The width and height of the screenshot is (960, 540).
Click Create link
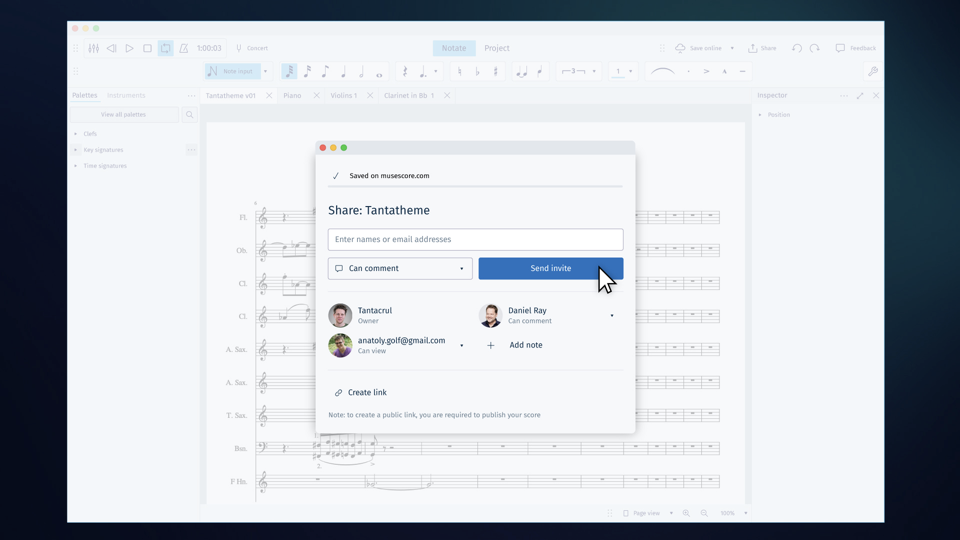361,392
